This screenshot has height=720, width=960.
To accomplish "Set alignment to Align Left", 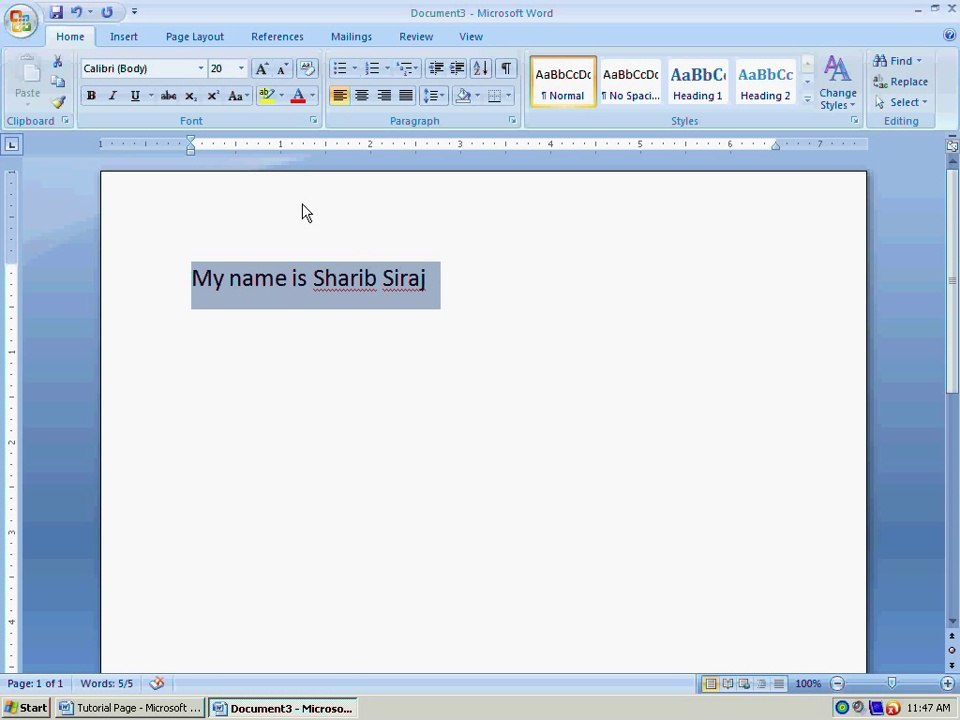I will (x=340, y=96).
